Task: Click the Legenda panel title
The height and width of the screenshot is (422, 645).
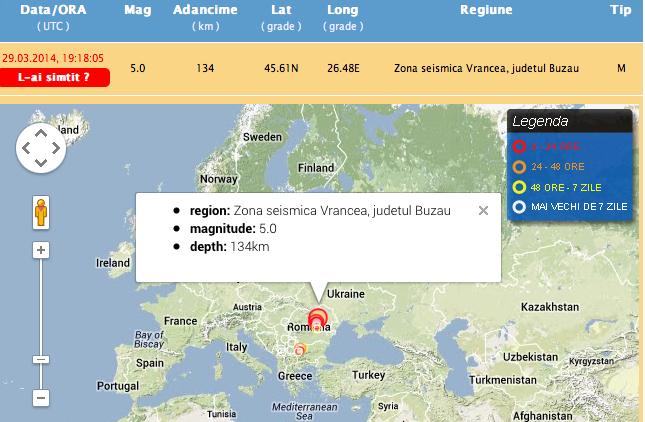Action: click(x=541, y=121)
